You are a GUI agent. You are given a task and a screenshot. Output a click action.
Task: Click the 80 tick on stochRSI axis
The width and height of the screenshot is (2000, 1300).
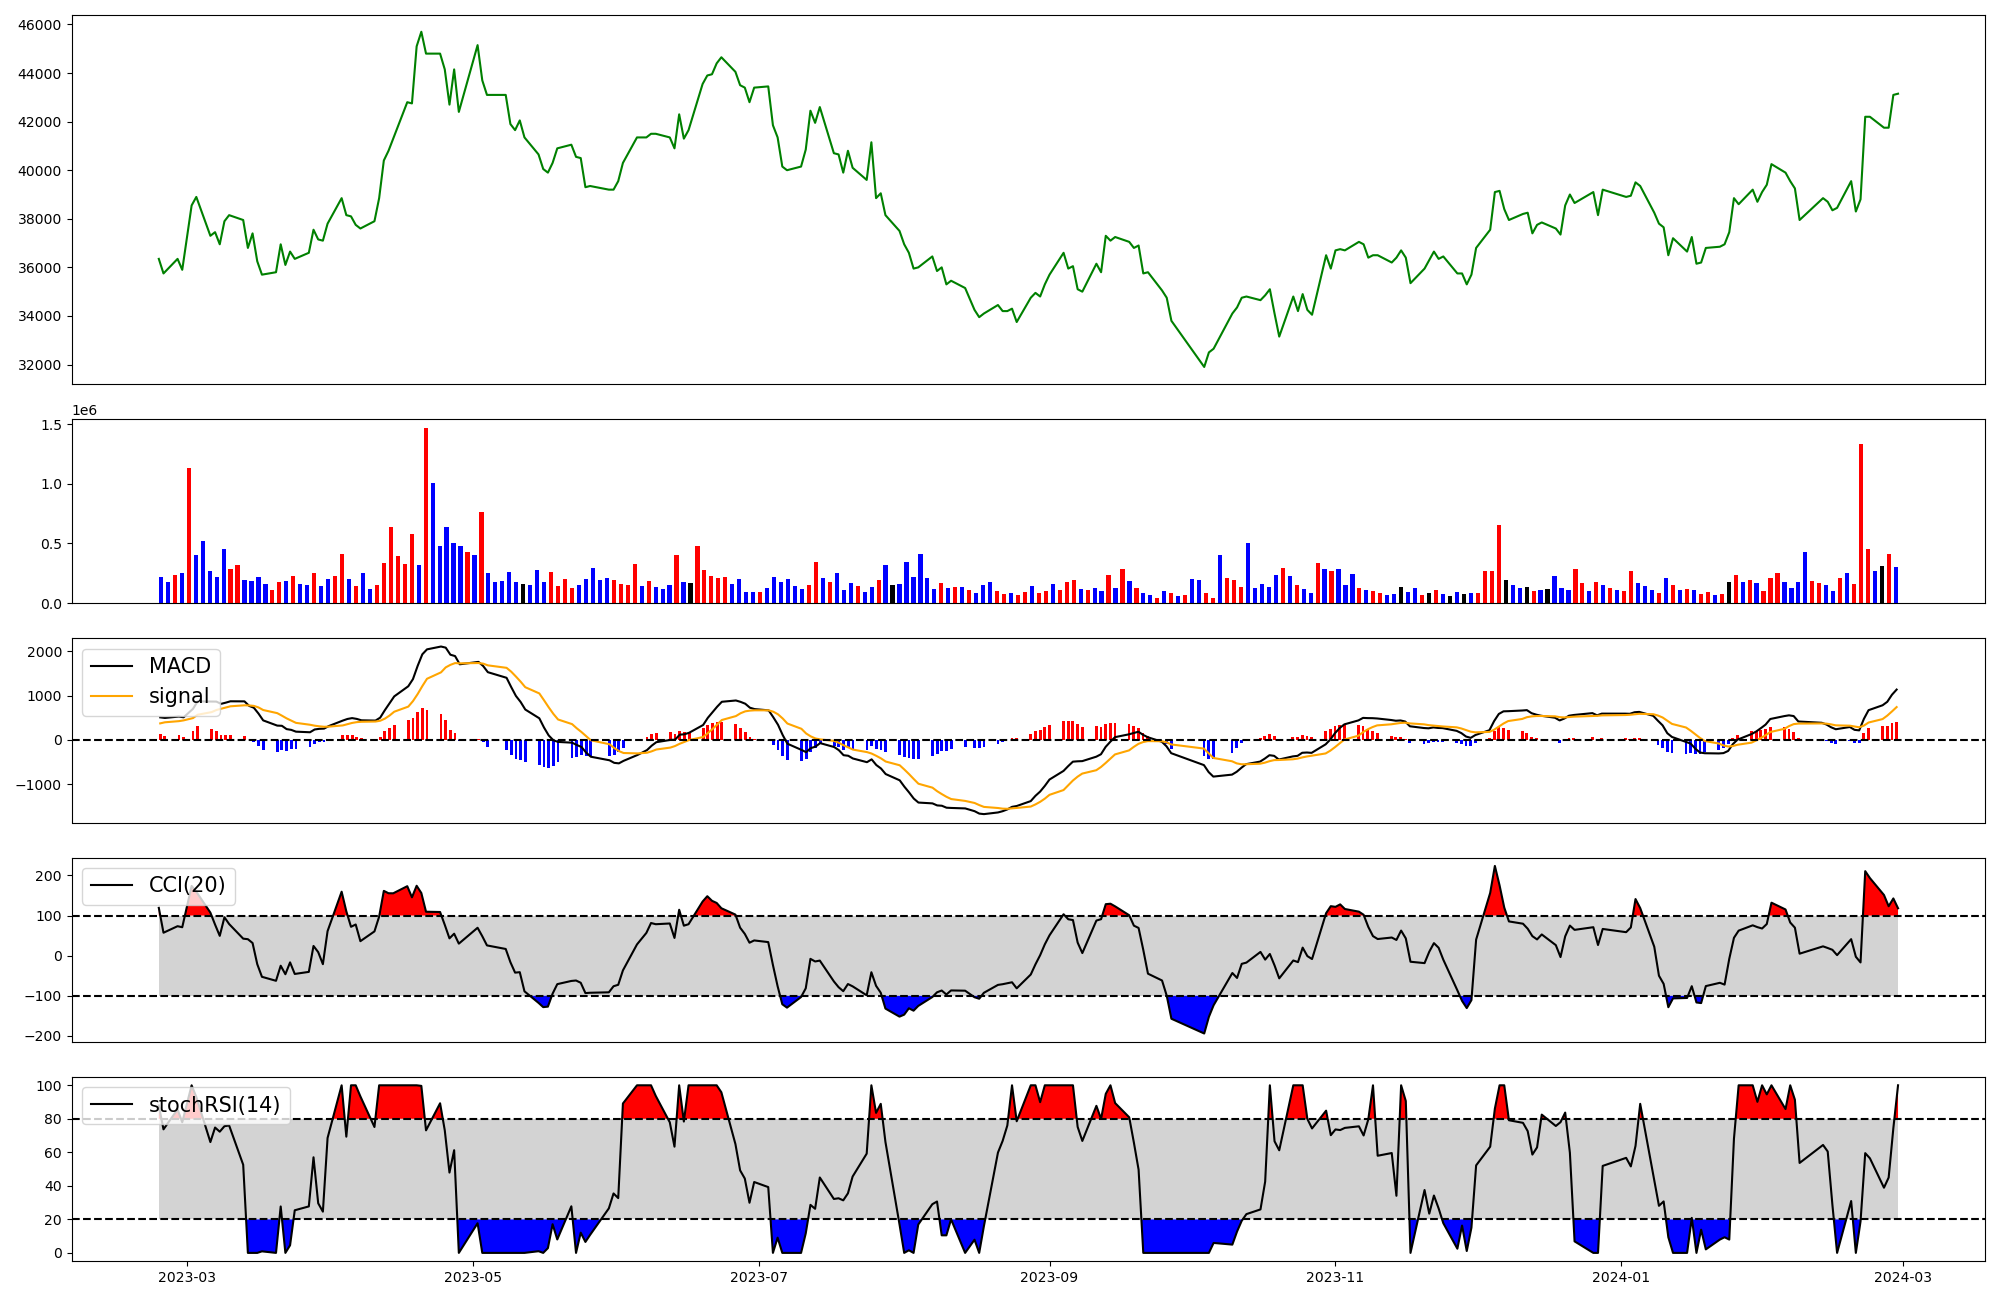pyautogui.click(x=53, y=1120)
